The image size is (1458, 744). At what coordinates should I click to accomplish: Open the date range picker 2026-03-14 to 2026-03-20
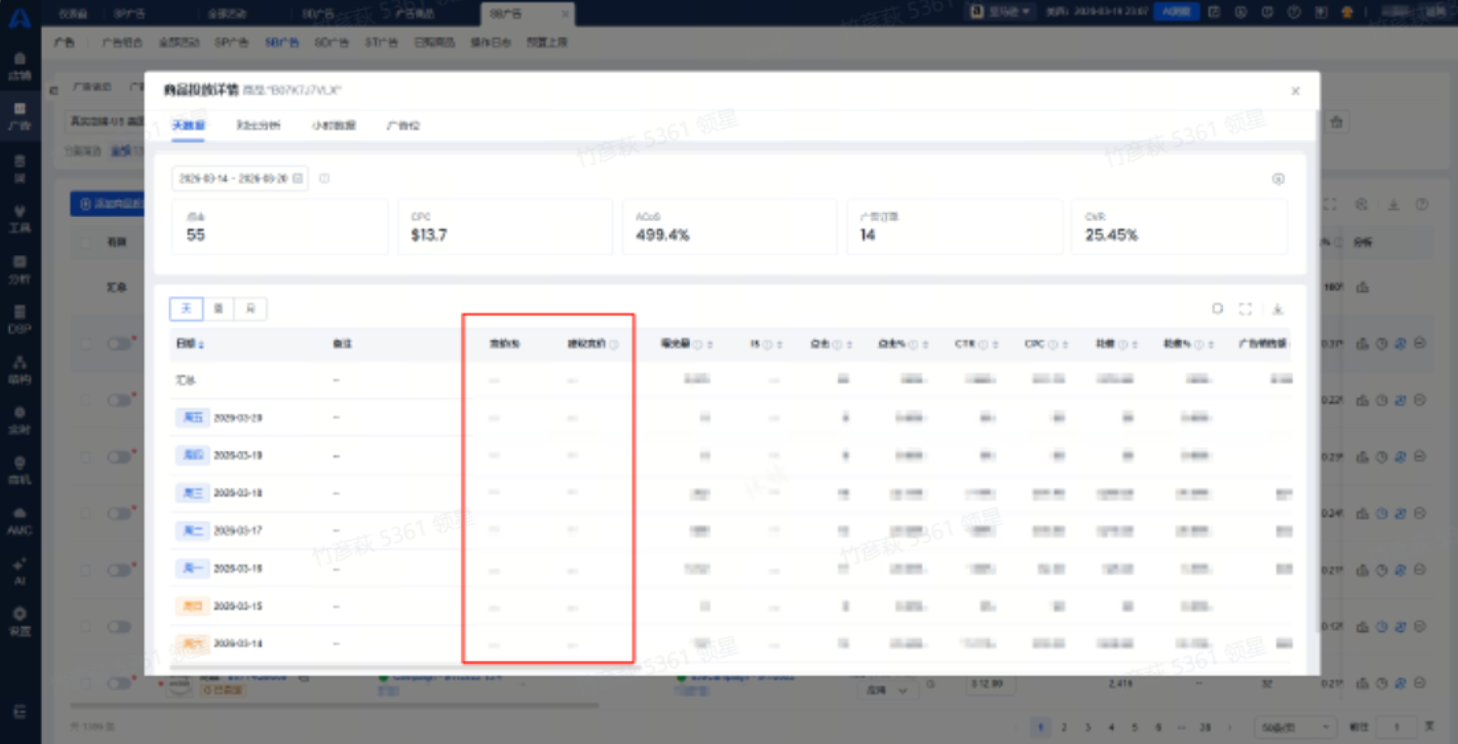[x=240, y=179]
